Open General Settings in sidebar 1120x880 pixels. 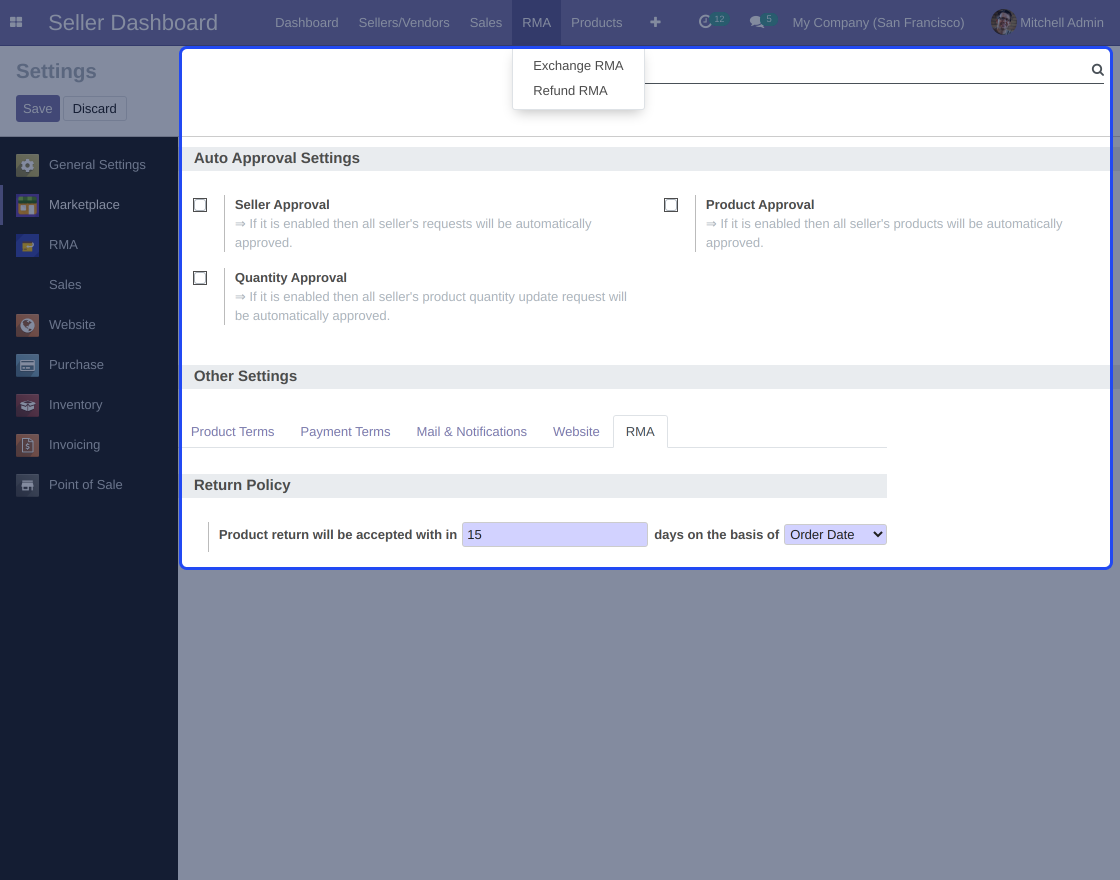89,165
